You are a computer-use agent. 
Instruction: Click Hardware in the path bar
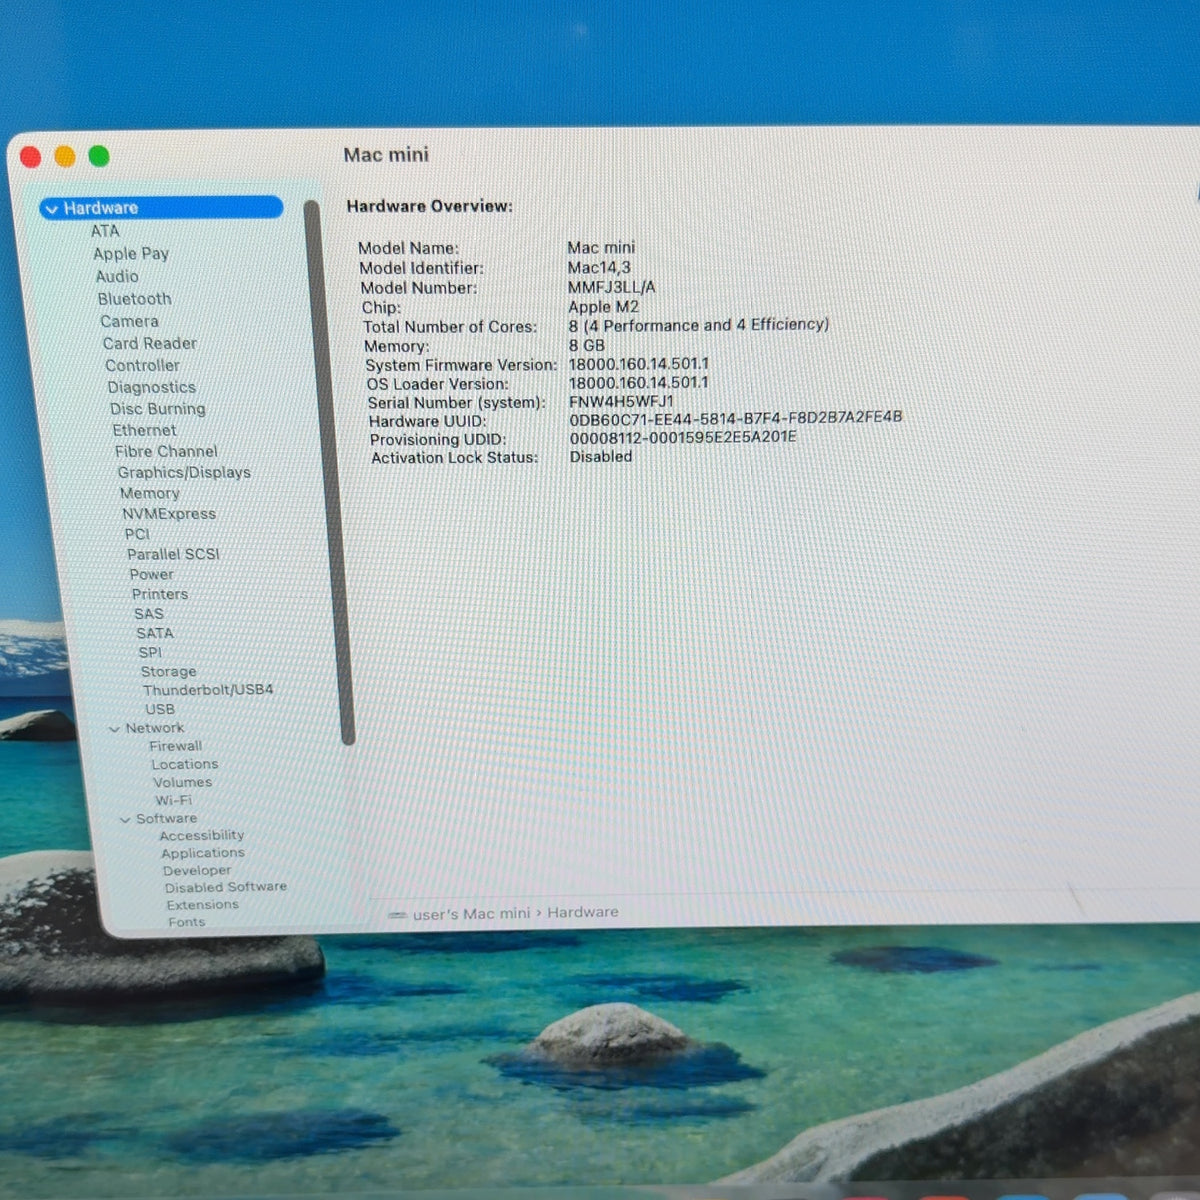tap(583, 912)
